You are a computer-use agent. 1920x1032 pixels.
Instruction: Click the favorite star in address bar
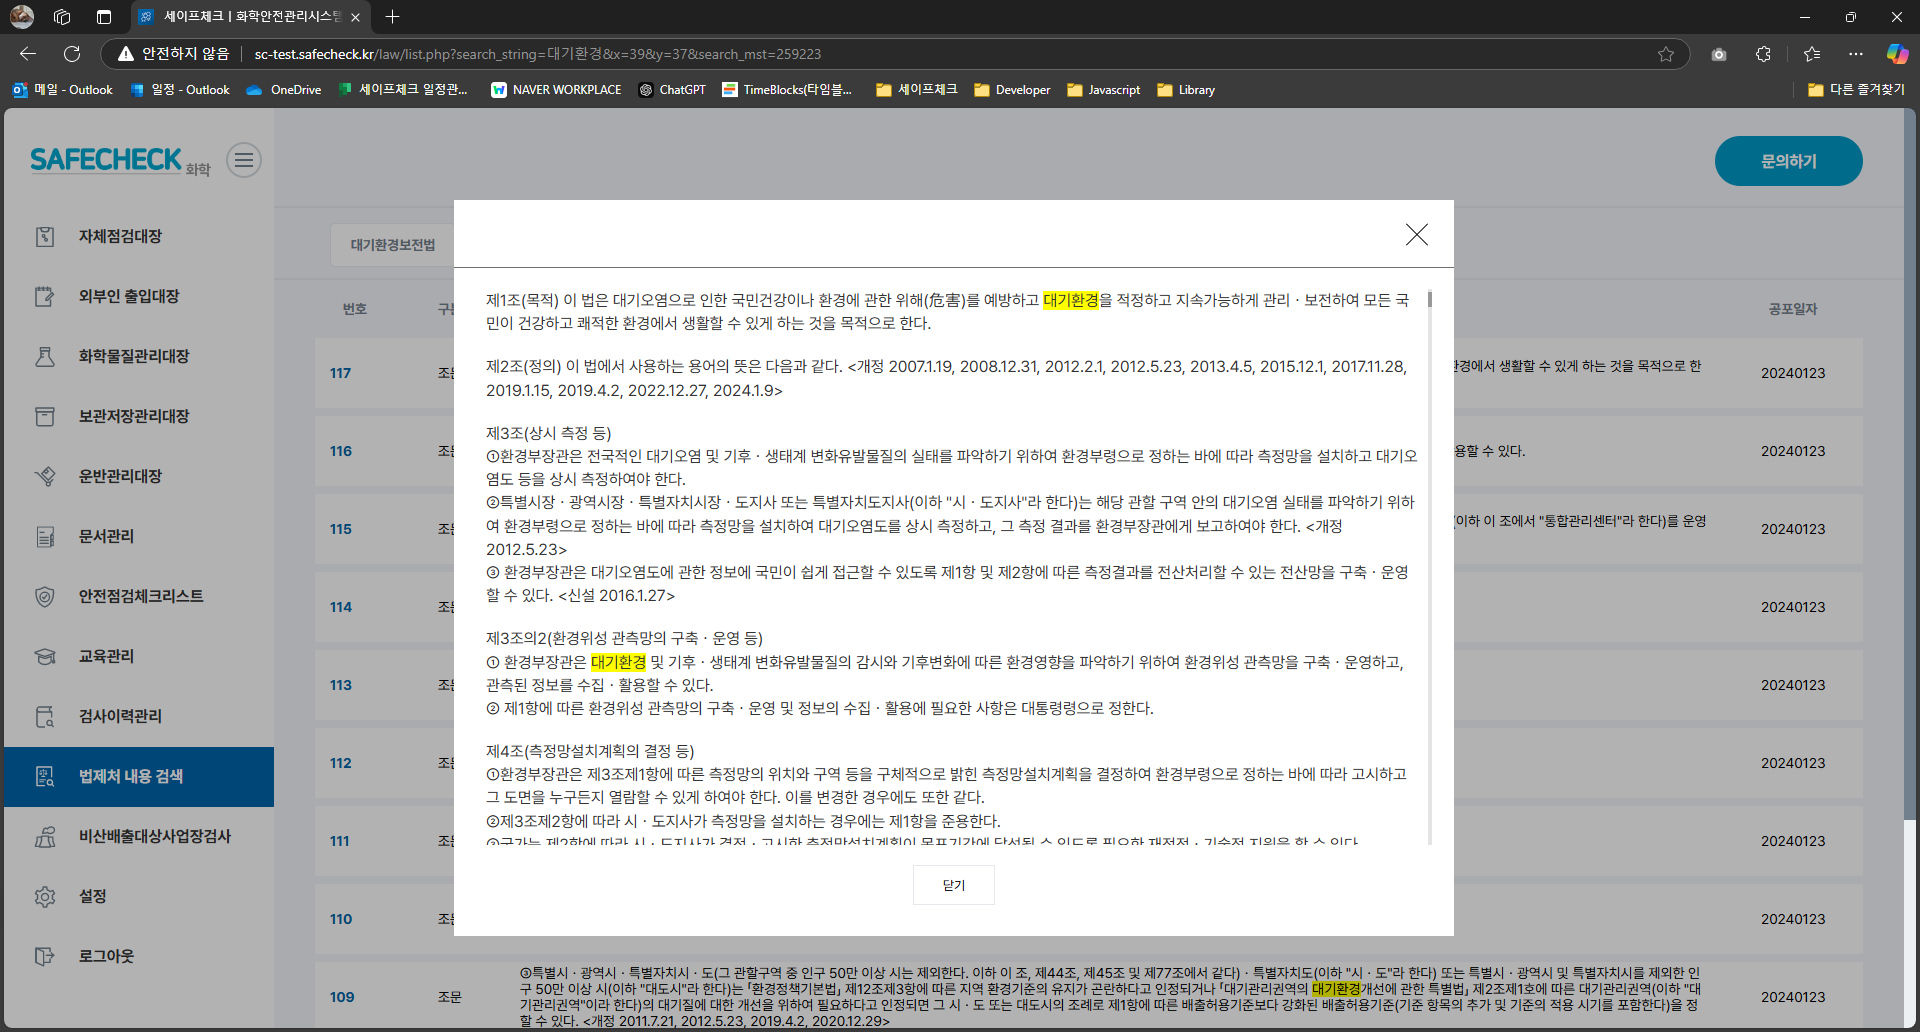(1666, 54)
